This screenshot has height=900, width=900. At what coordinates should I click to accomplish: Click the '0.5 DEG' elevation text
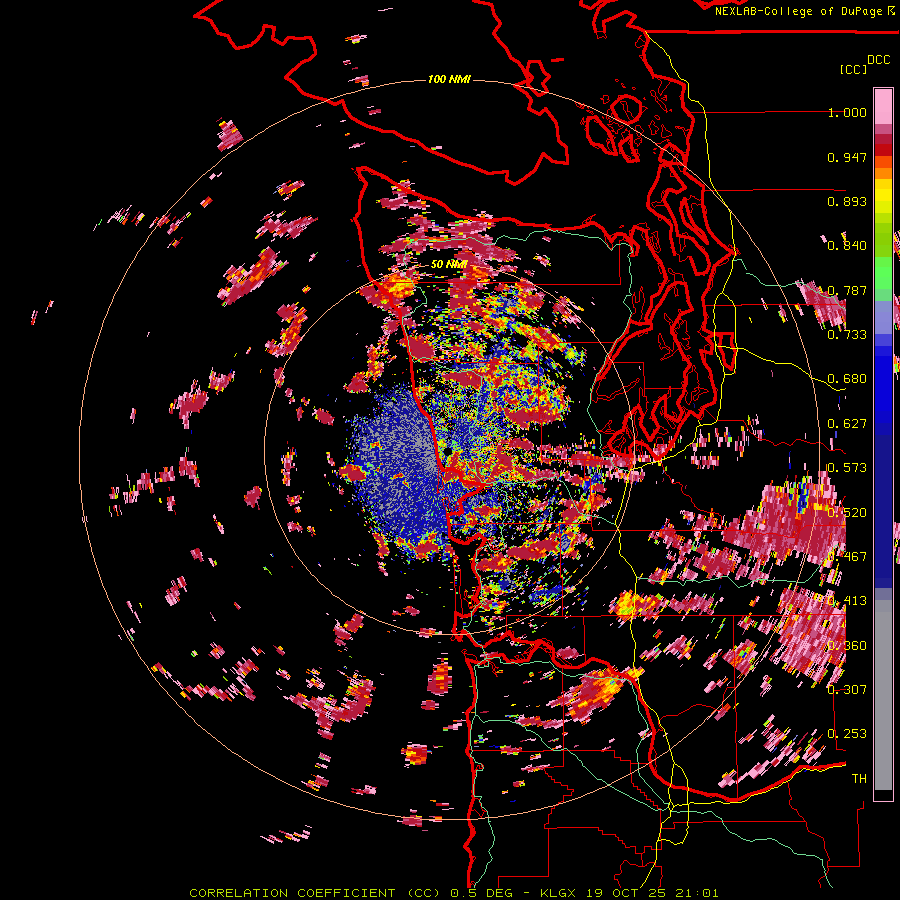[481, 893]
